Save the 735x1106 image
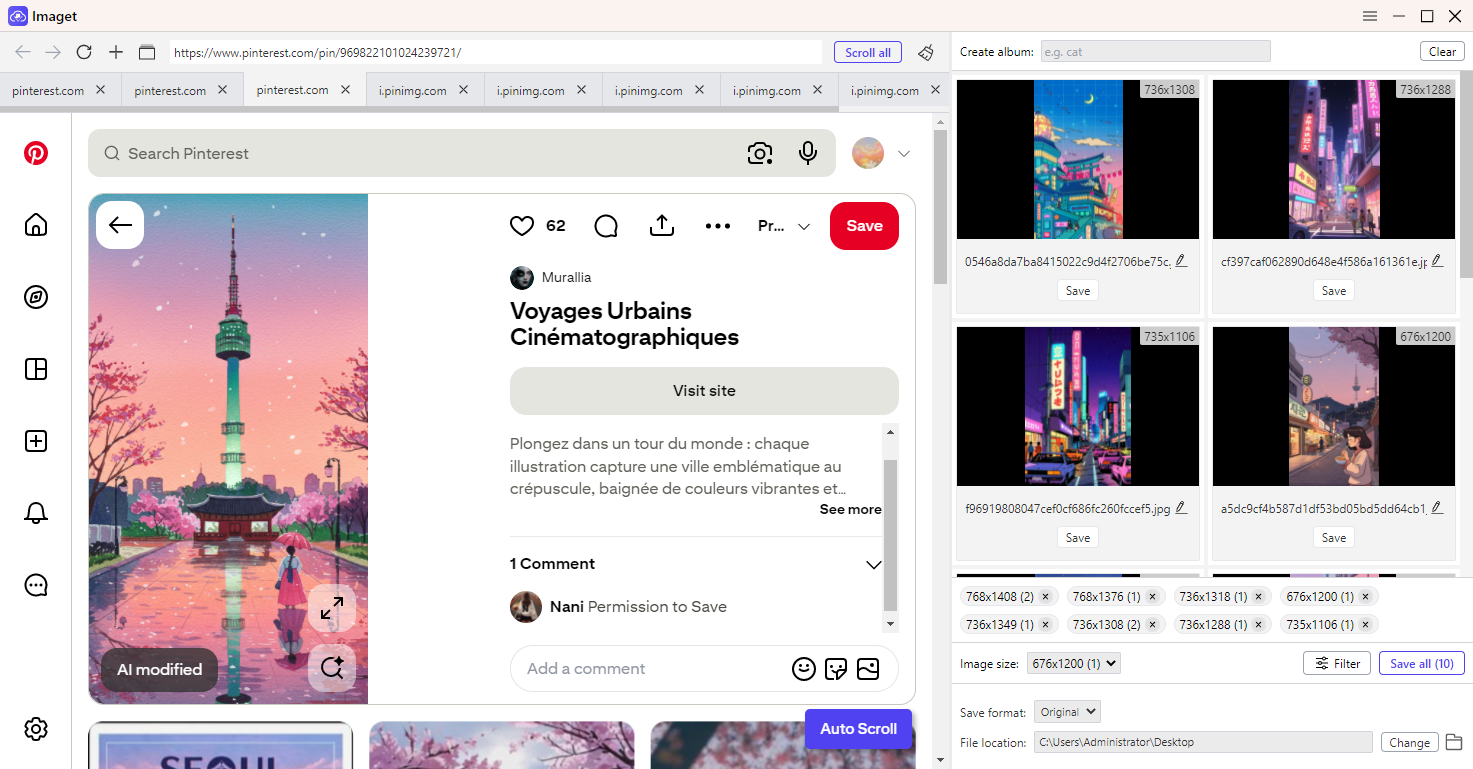 (x=1077, y=537)
